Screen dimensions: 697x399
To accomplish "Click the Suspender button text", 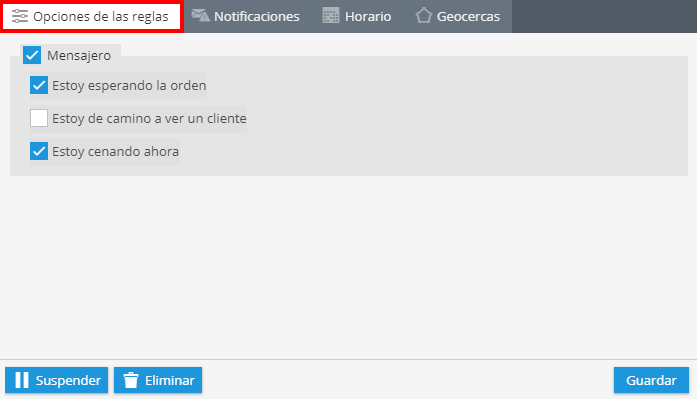I will (x=68, y=380).
